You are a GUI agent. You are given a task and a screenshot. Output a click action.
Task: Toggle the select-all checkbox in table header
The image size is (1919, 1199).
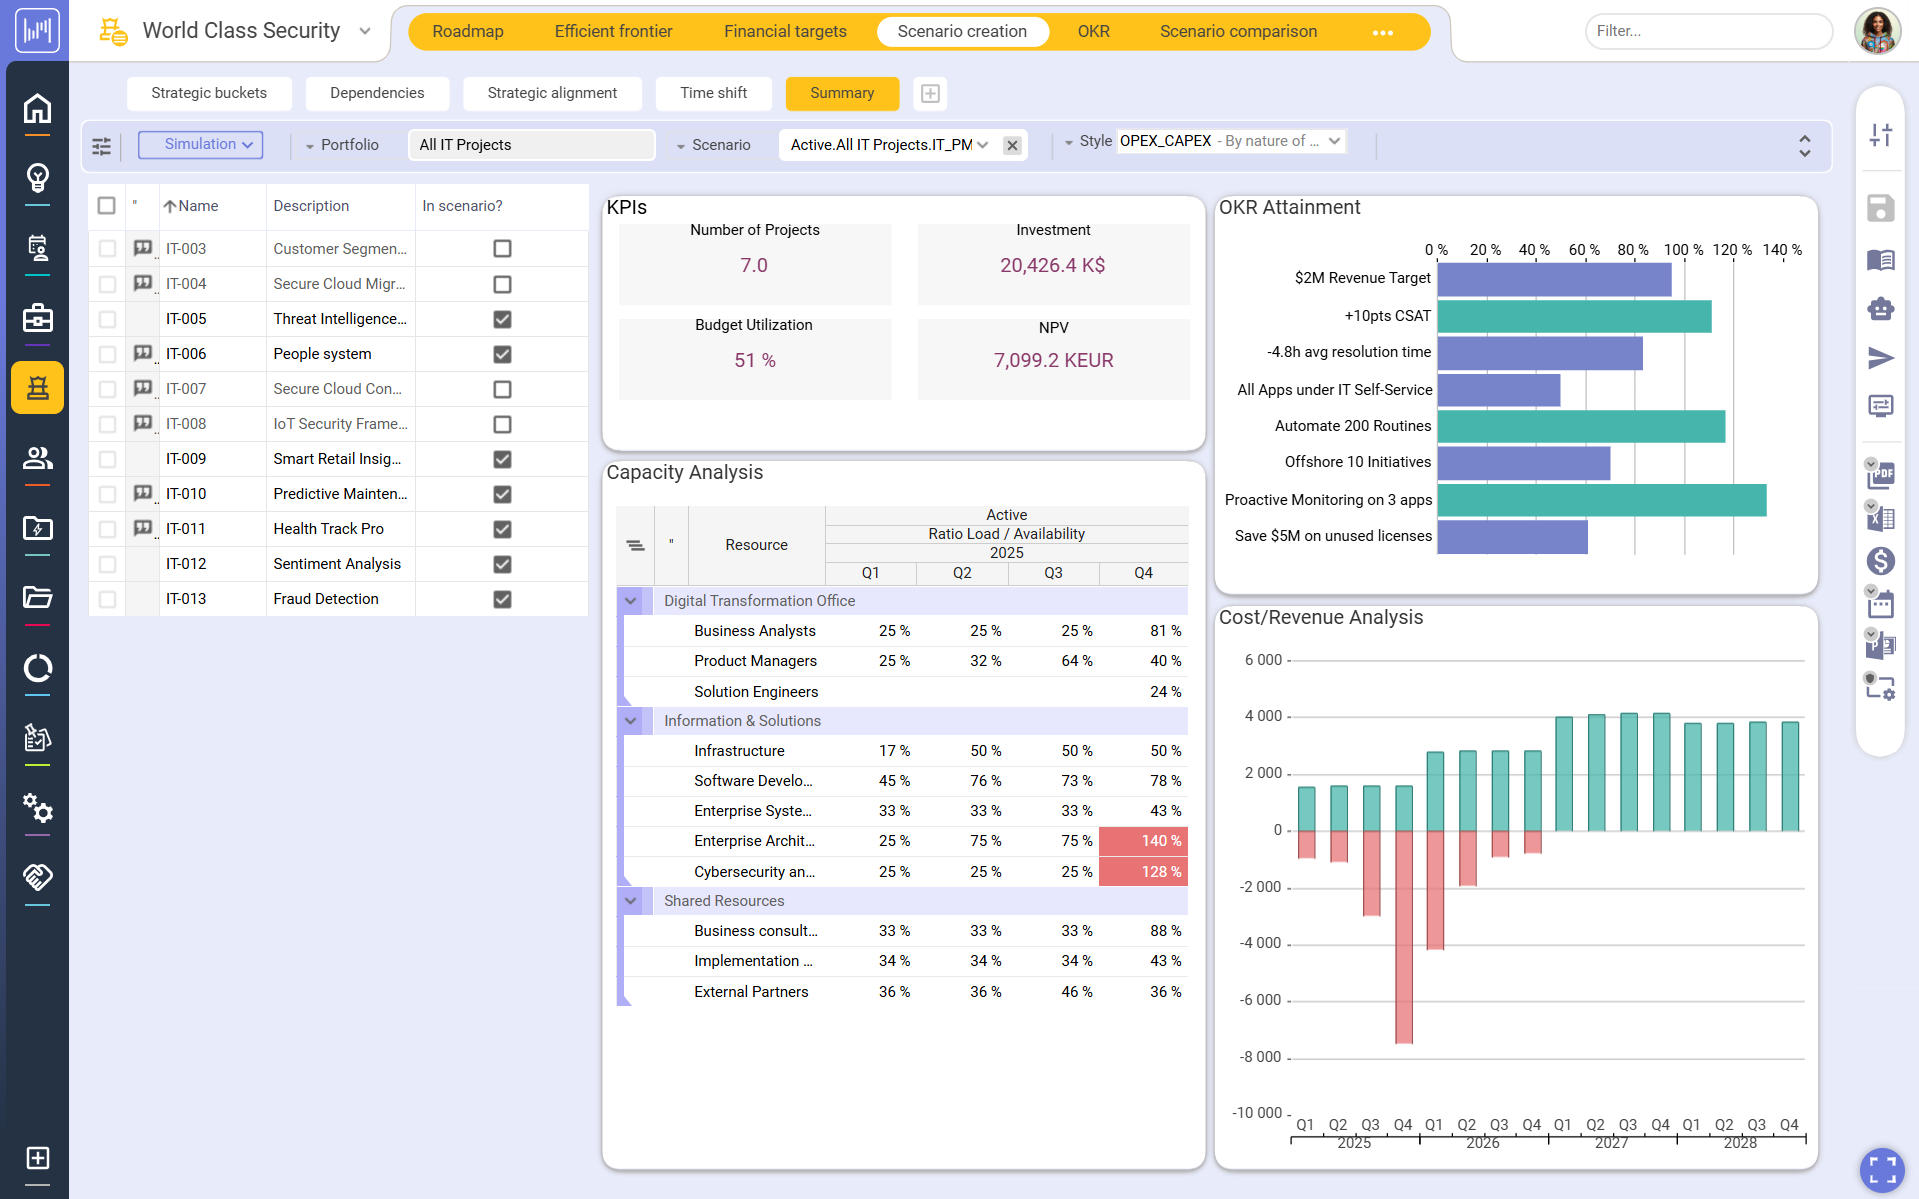tap(107, 206)
